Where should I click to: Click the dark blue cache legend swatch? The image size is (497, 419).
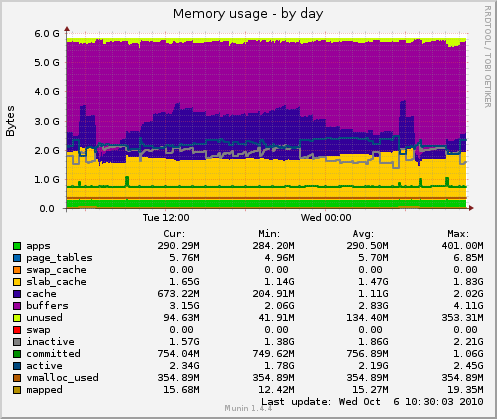[17, 294]
